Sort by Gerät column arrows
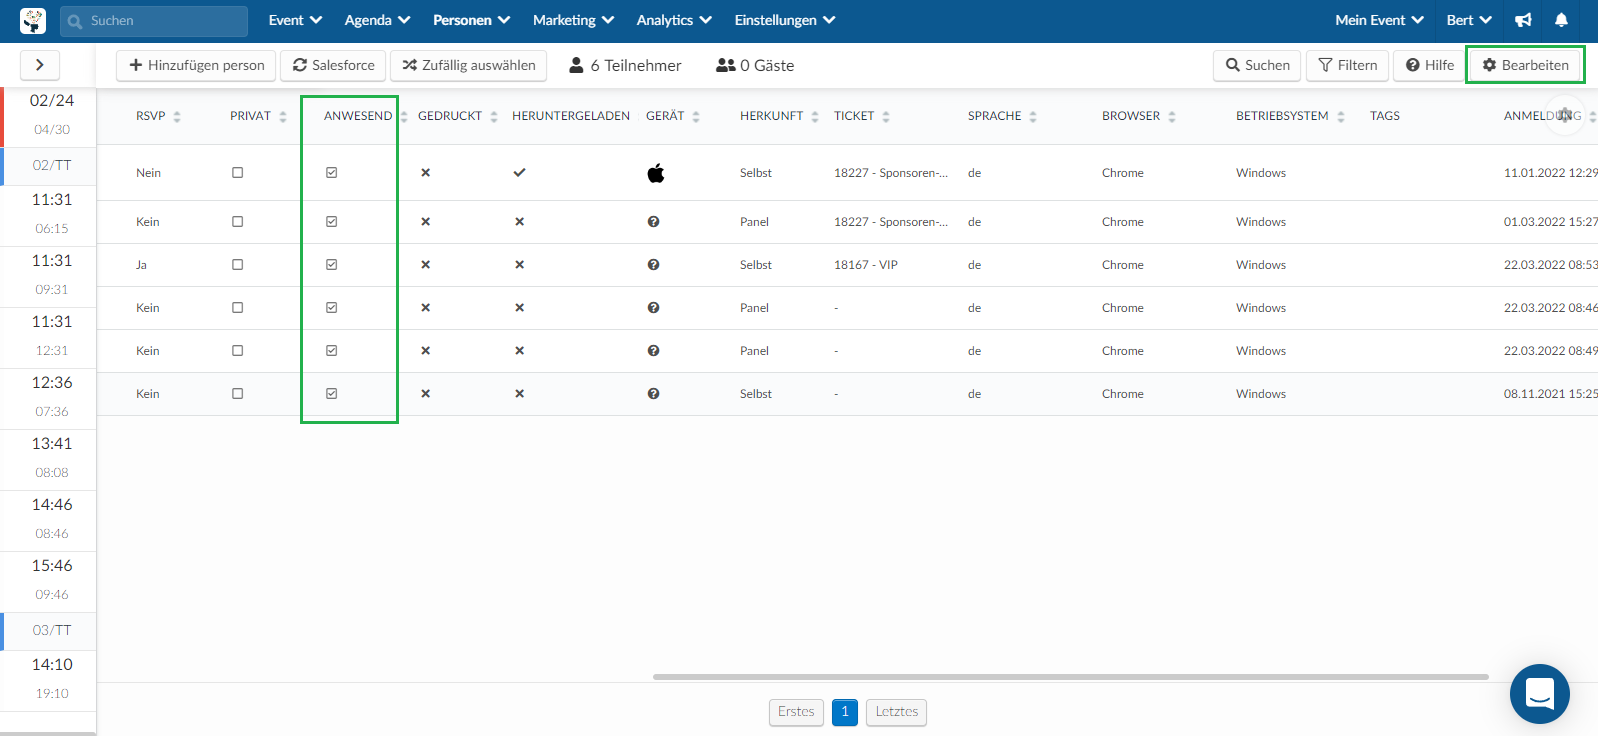Viewport: 1598px width, 736px height. [x=696, y=117]
